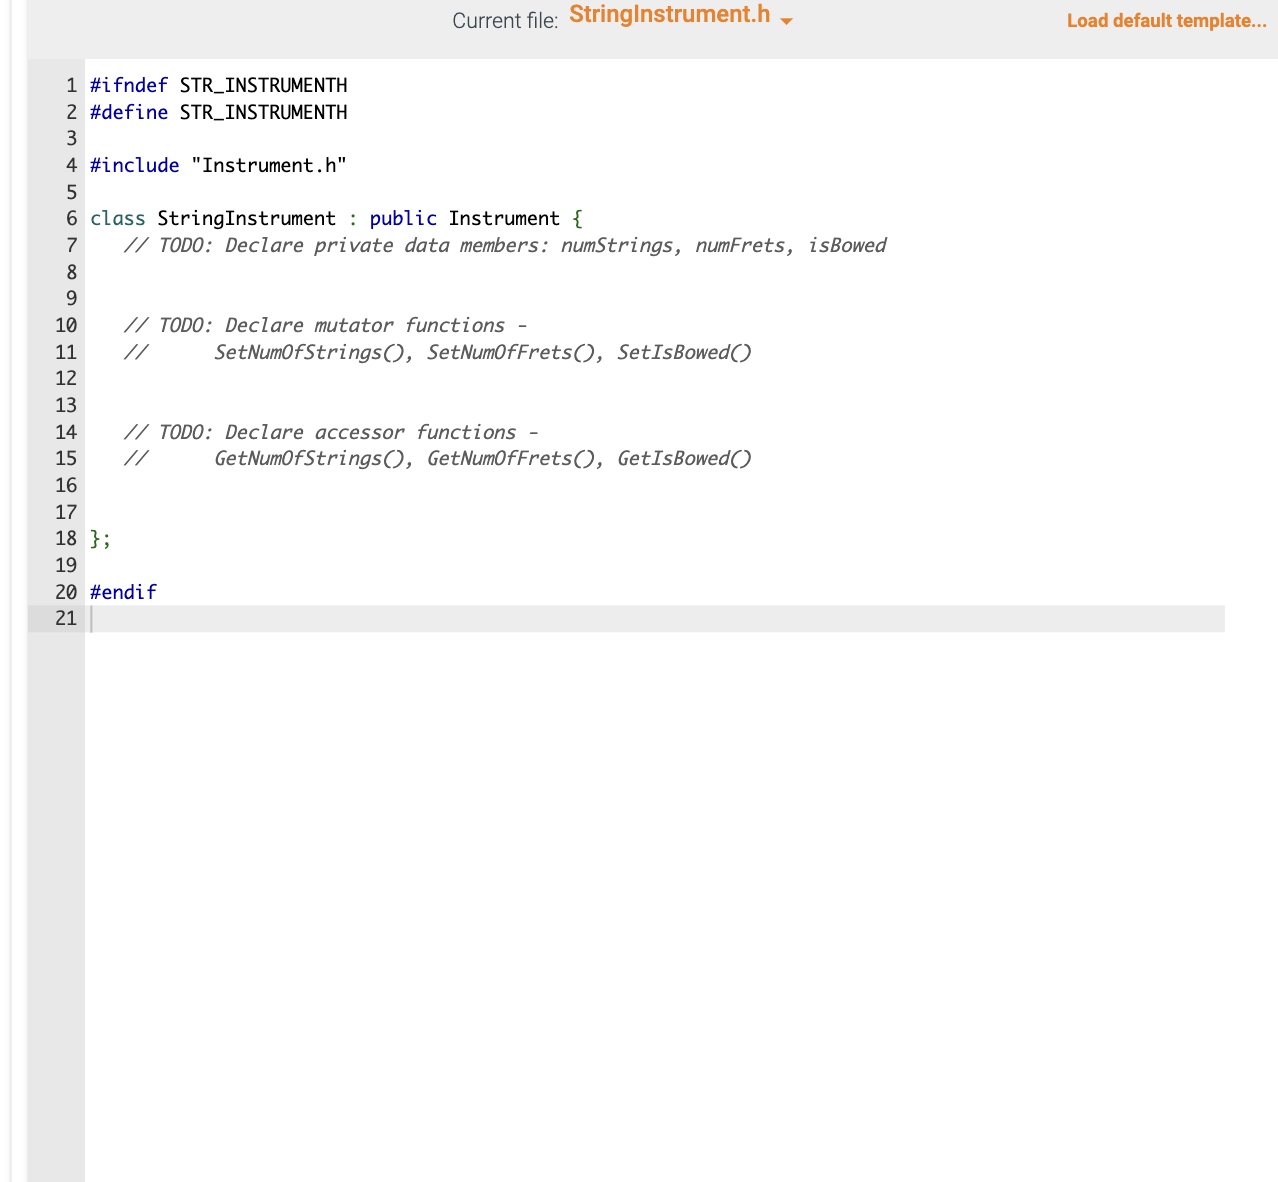Click 'class StringInstrument : public Instrument {' line
The height and width of the screenshot is (1182, 1278).
click(336, 218)
